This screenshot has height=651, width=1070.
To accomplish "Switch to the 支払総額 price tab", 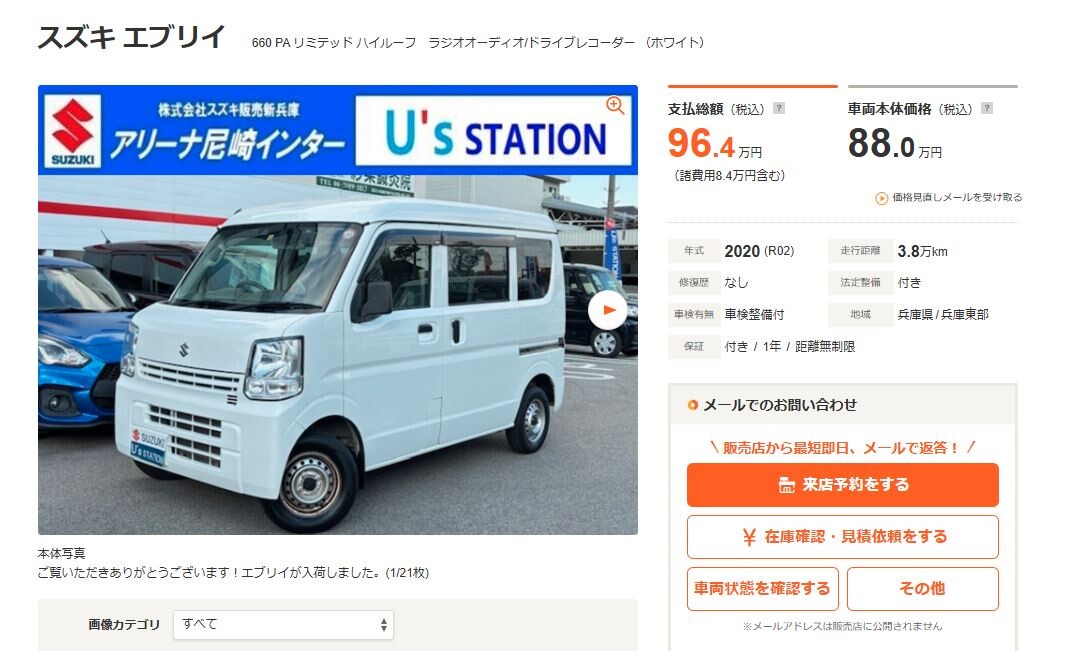I will [x=753, y=134].
